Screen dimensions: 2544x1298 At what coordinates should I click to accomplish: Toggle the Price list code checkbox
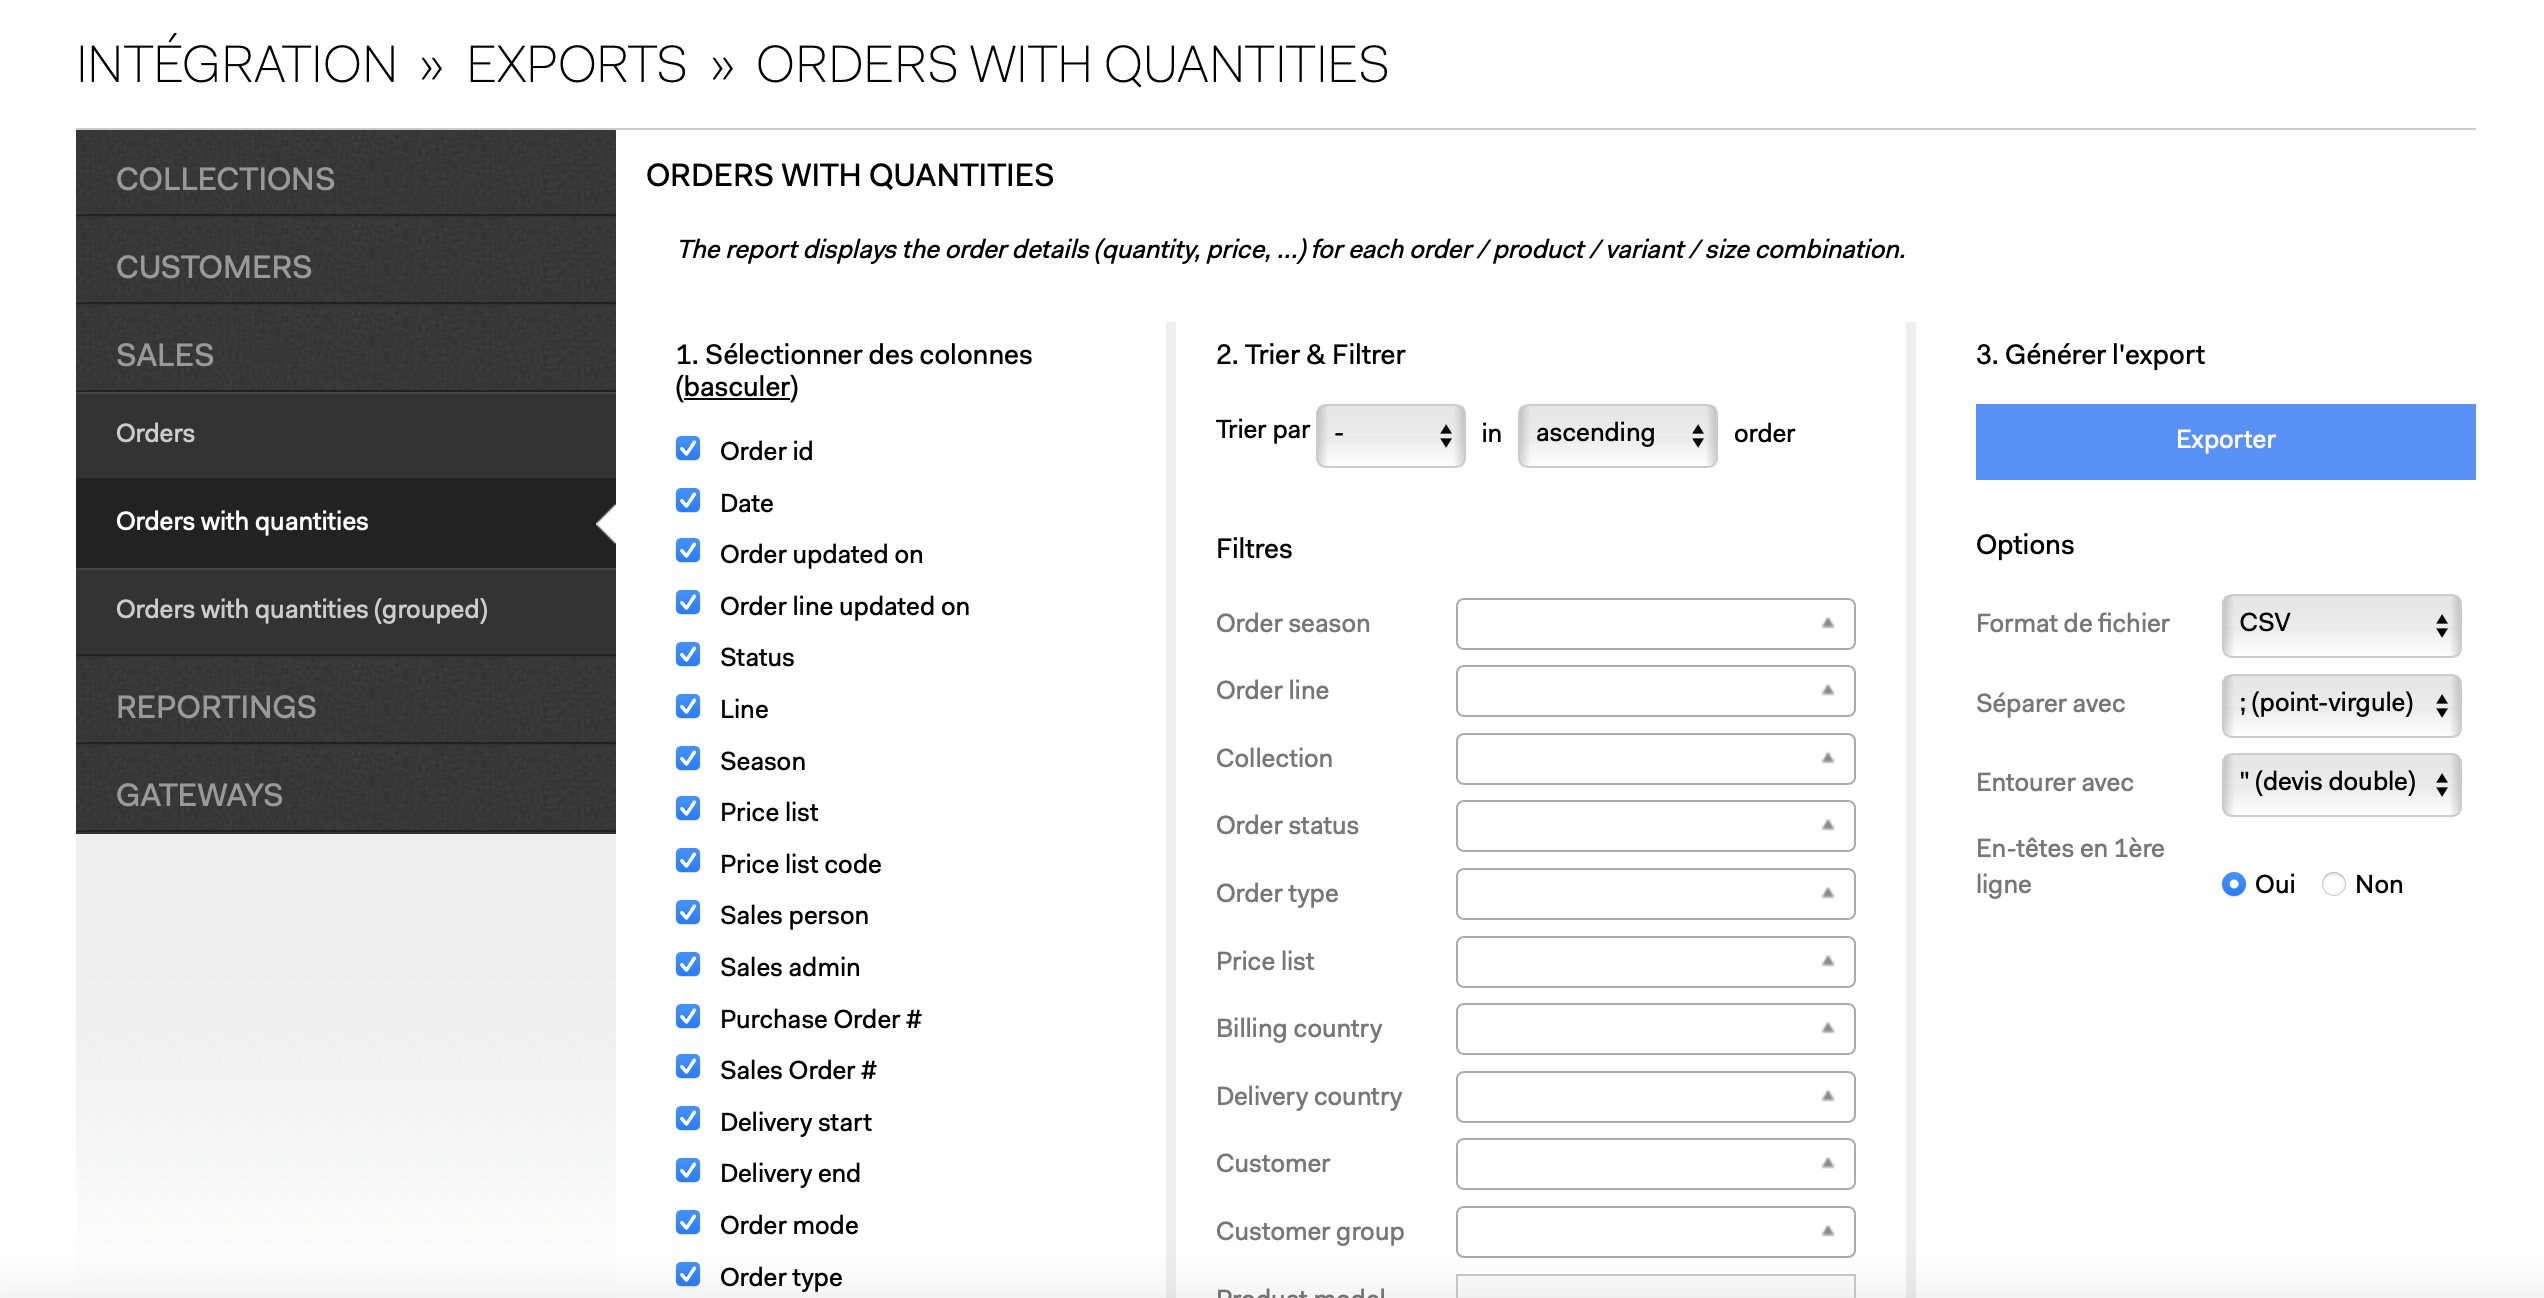(688, 861)
